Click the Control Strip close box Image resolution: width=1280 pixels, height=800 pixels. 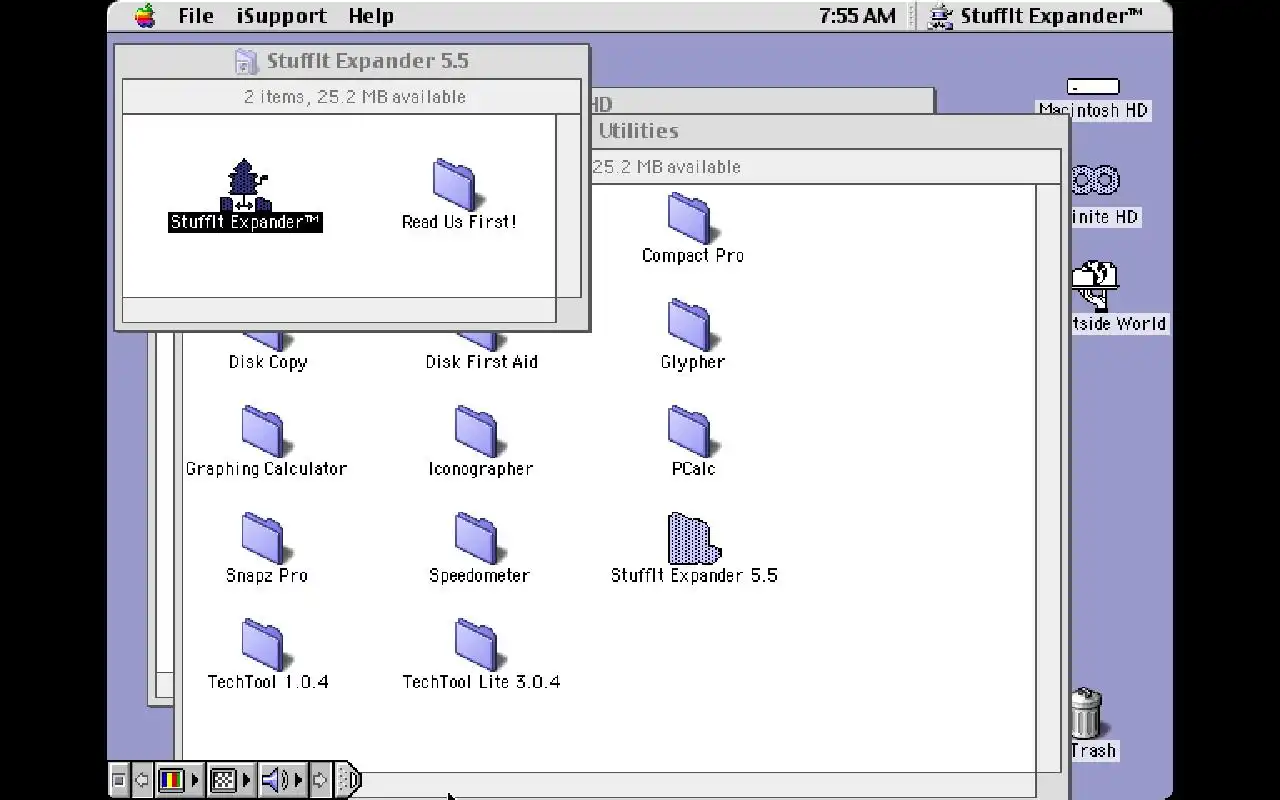[x=118, y=780]
